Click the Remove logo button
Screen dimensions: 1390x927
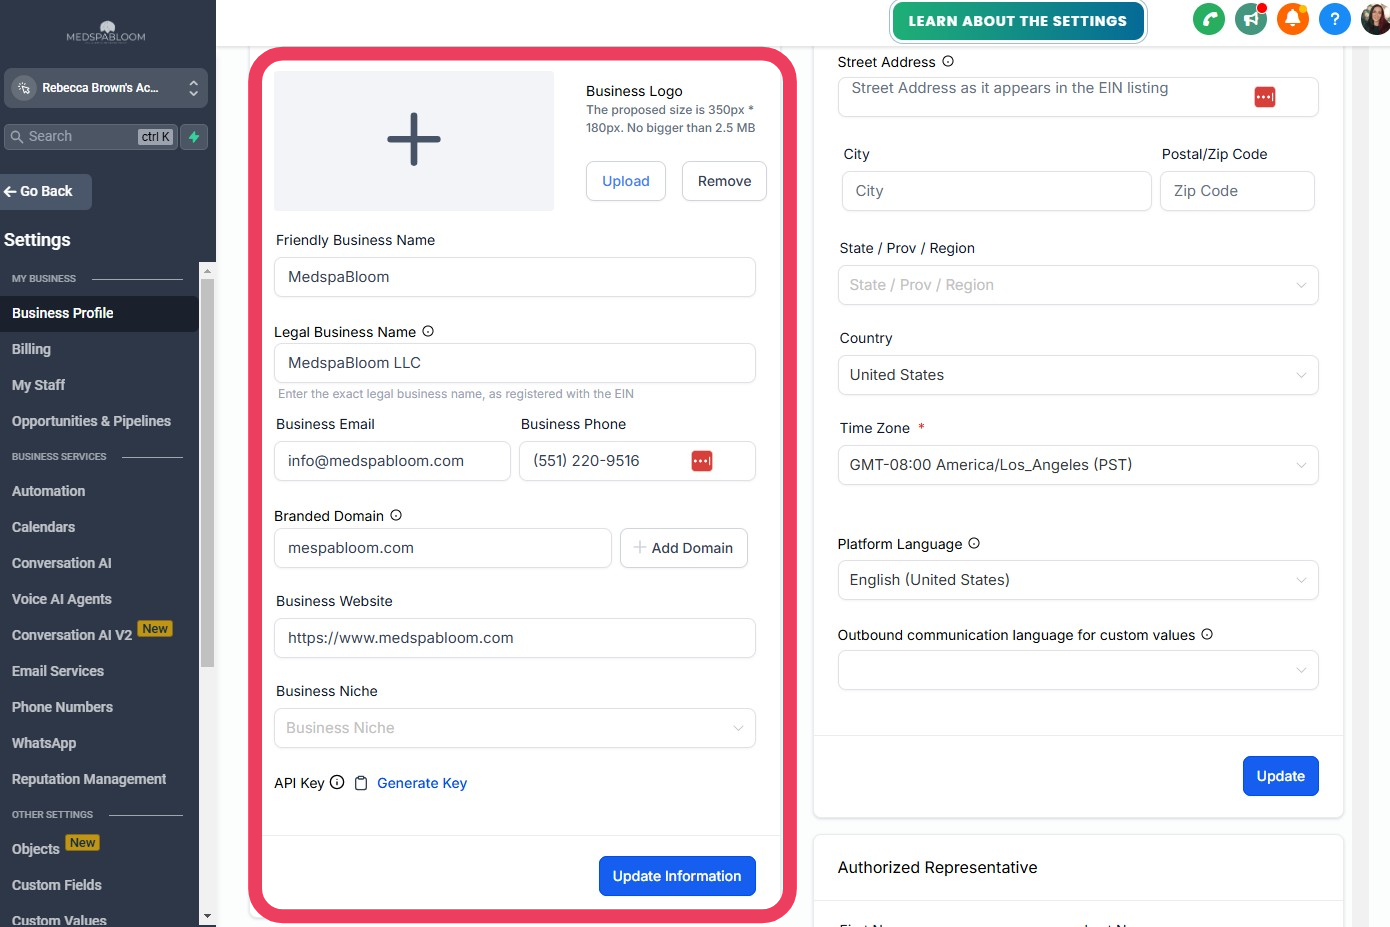724,181
